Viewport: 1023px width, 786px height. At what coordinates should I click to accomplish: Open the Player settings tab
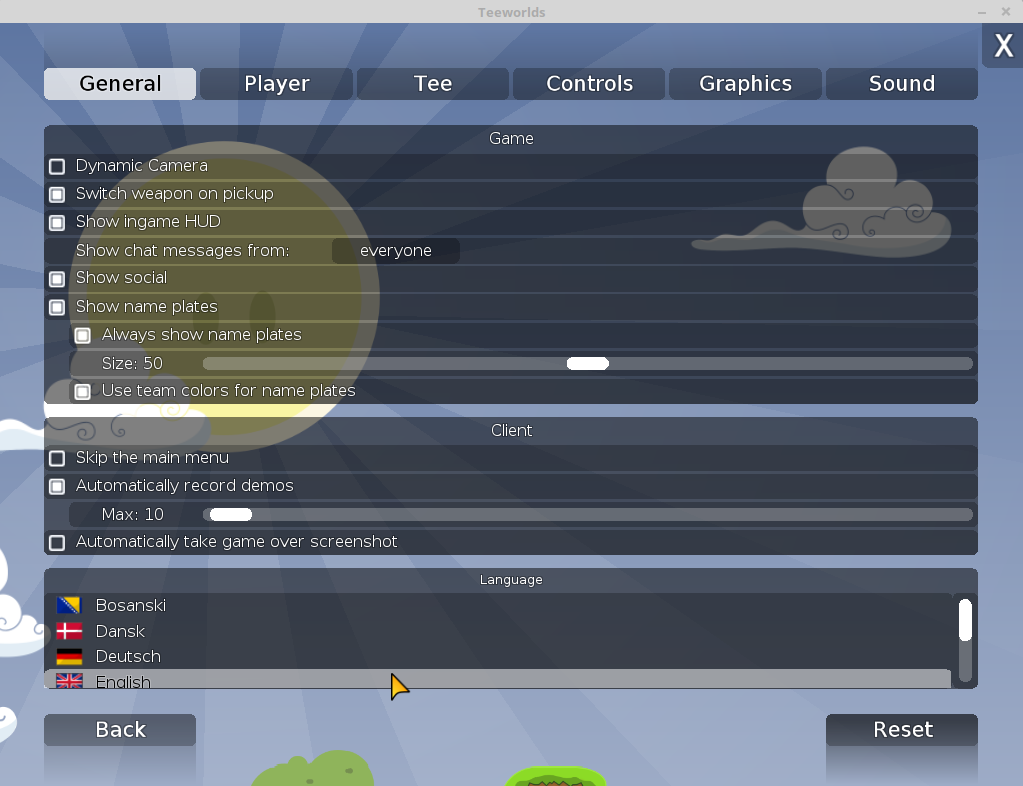tap(277, 84)
